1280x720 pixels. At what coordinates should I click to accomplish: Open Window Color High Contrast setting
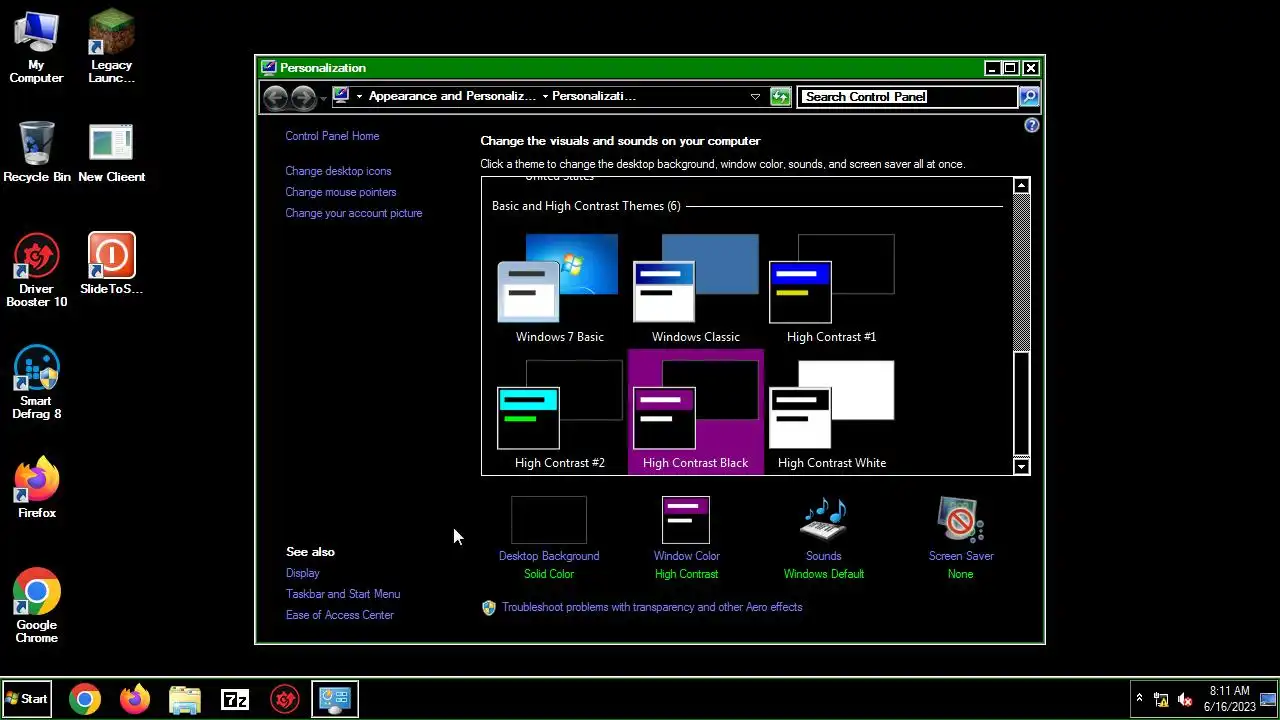pyautogui.click(x=686, y=538)
